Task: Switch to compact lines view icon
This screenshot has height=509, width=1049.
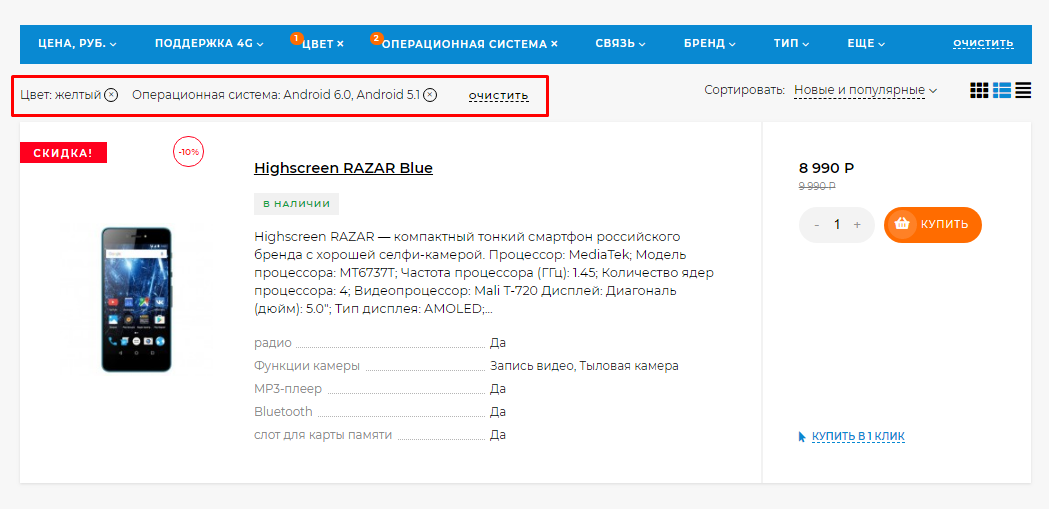Action: pos(1023,91)
